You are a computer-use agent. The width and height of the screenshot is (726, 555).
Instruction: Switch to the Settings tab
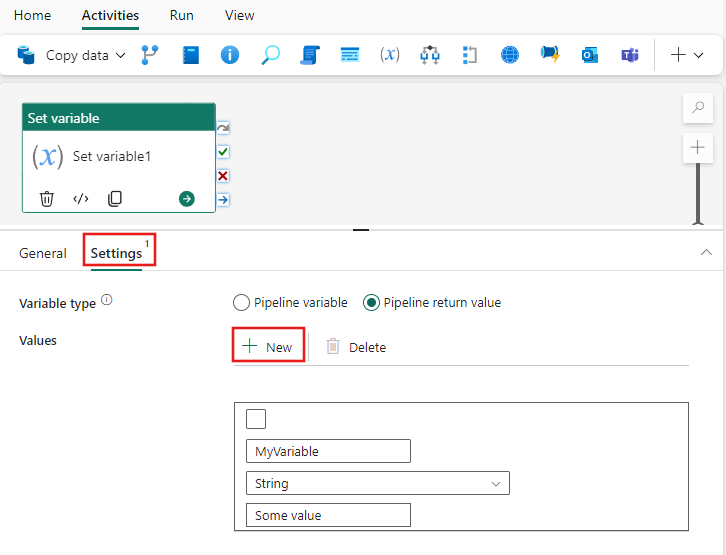[x=116, y=253]
